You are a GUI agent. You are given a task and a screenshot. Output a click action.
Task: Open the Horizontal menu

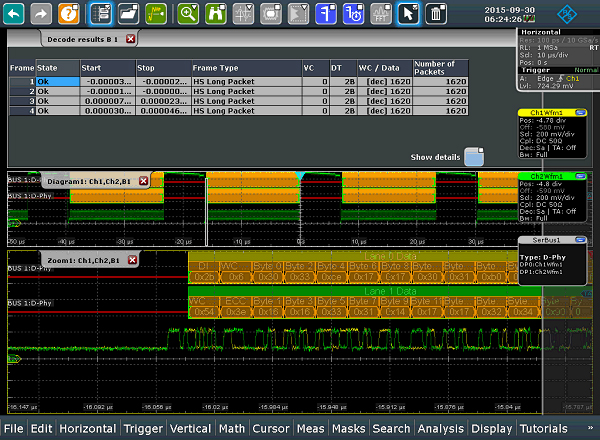(88, 429)
